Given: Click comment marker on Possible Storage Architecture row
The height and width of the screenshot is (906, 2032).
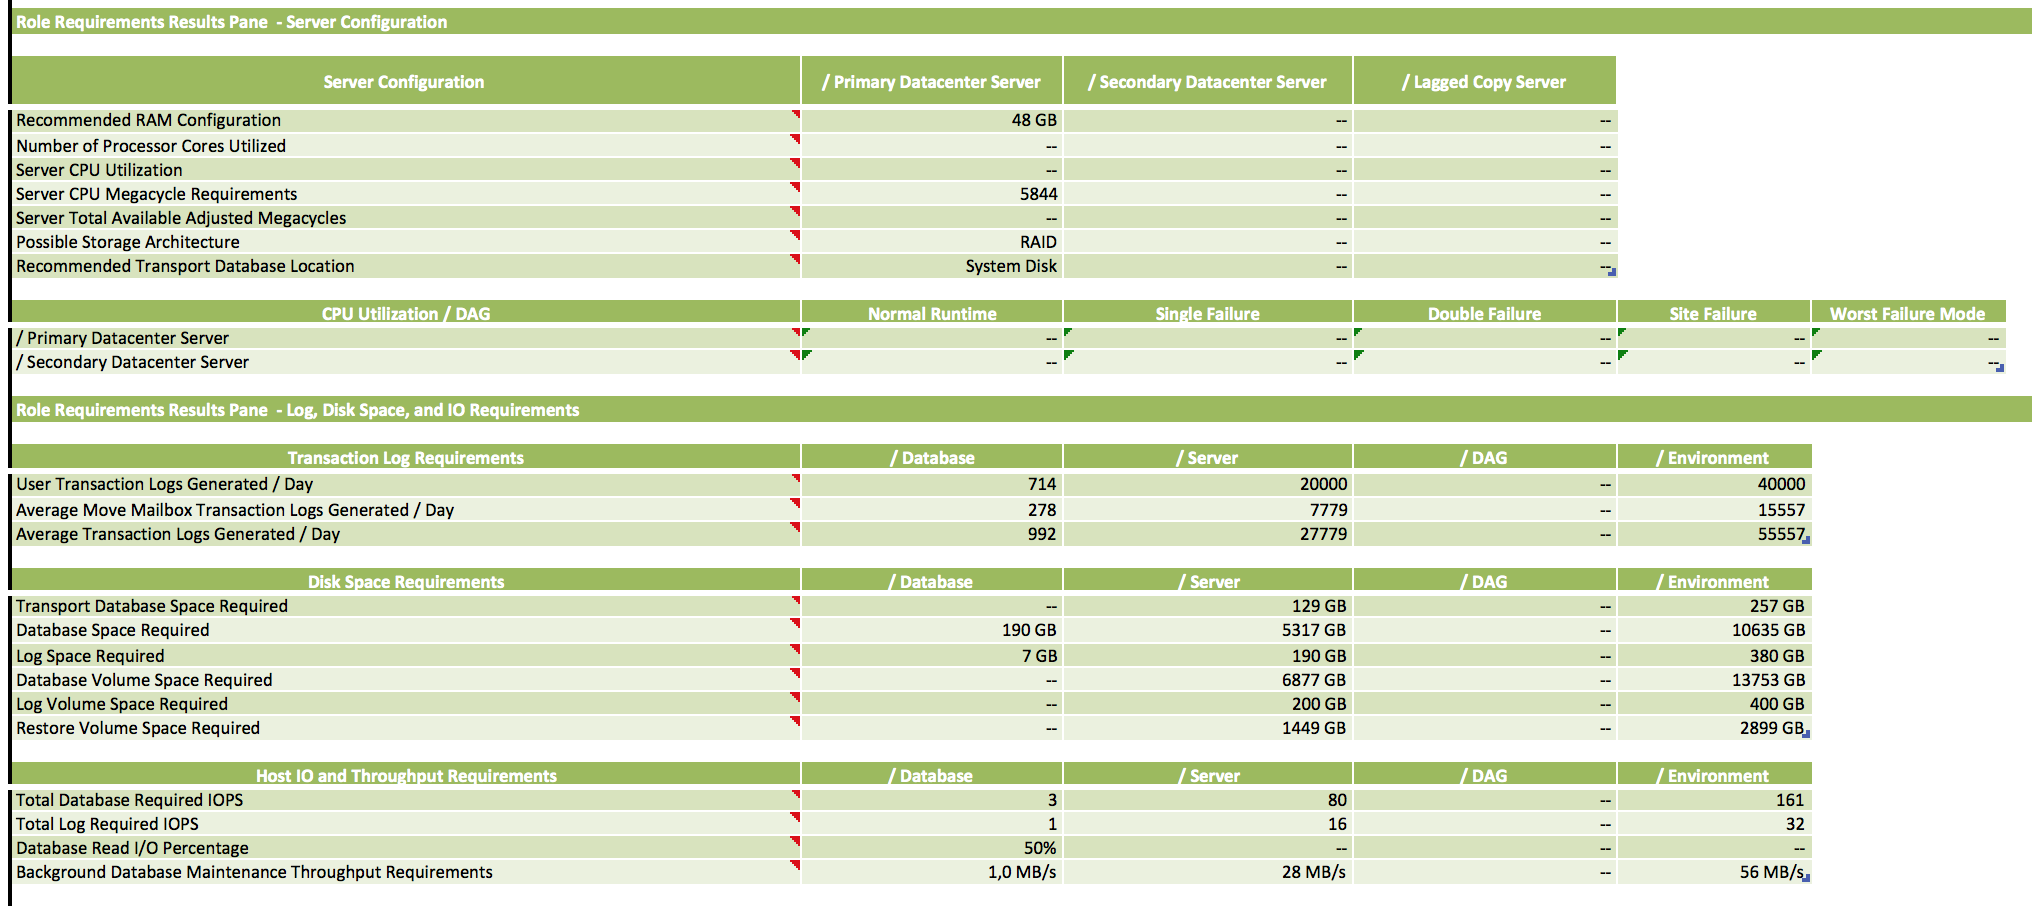Looking at the screenshot, I should point(796,236).
